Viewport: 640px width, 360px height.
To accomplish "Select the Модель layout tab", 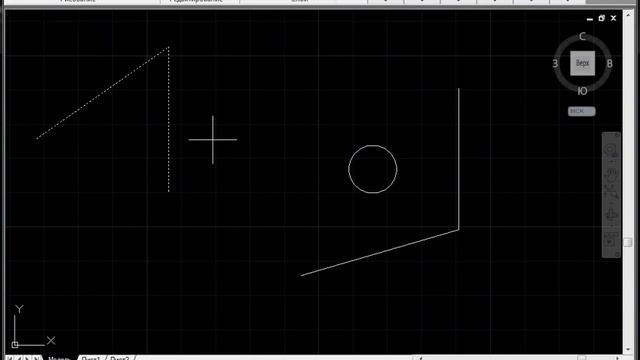I will [x=59, y=358].
